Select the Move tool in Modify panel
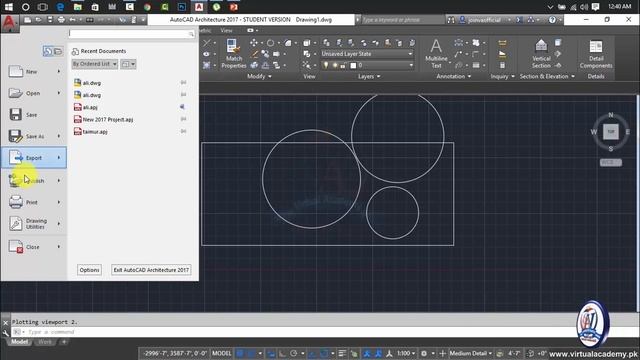This screenshot has width=640, height=360. pyautogui.click(x=253, y=43)
